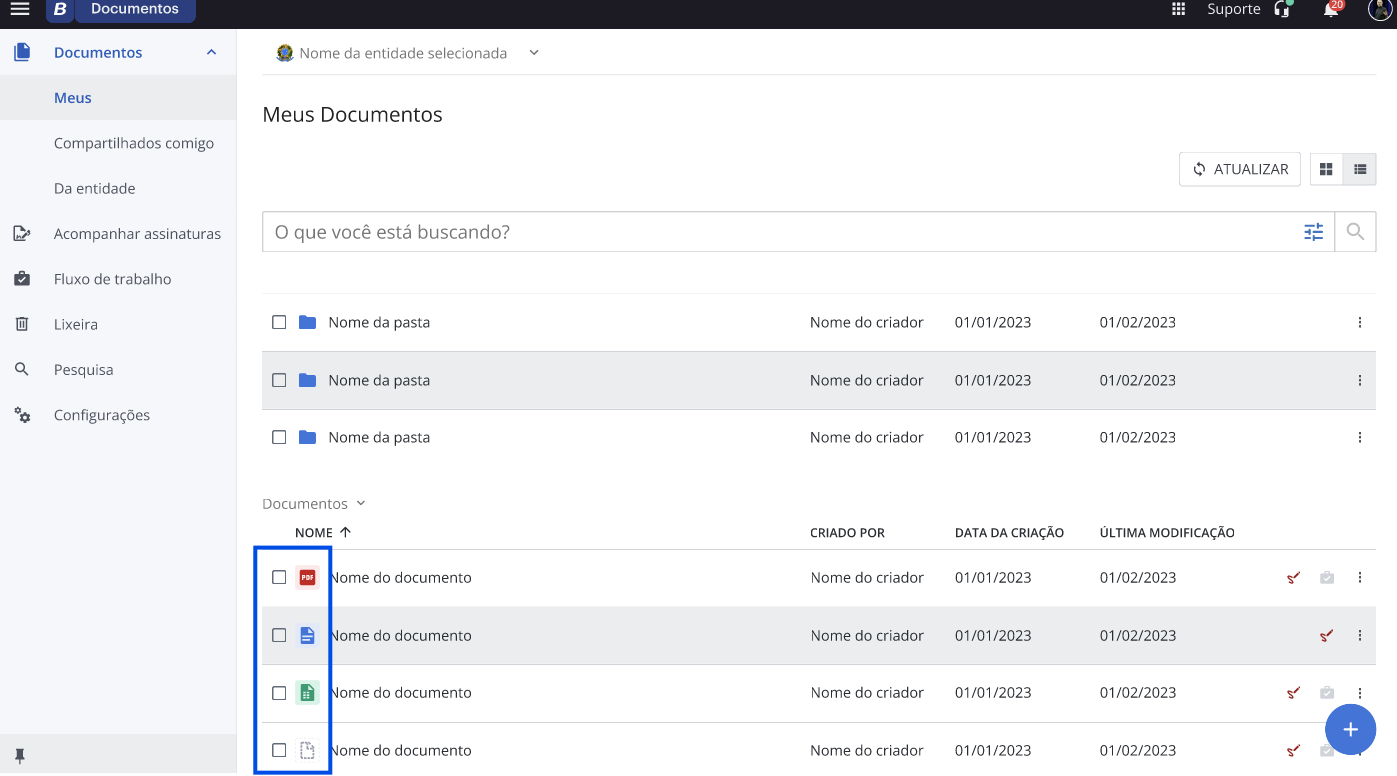Switch to grid view layout
The height and width of the screenshot is (776, 1397).
[1327, 170]
